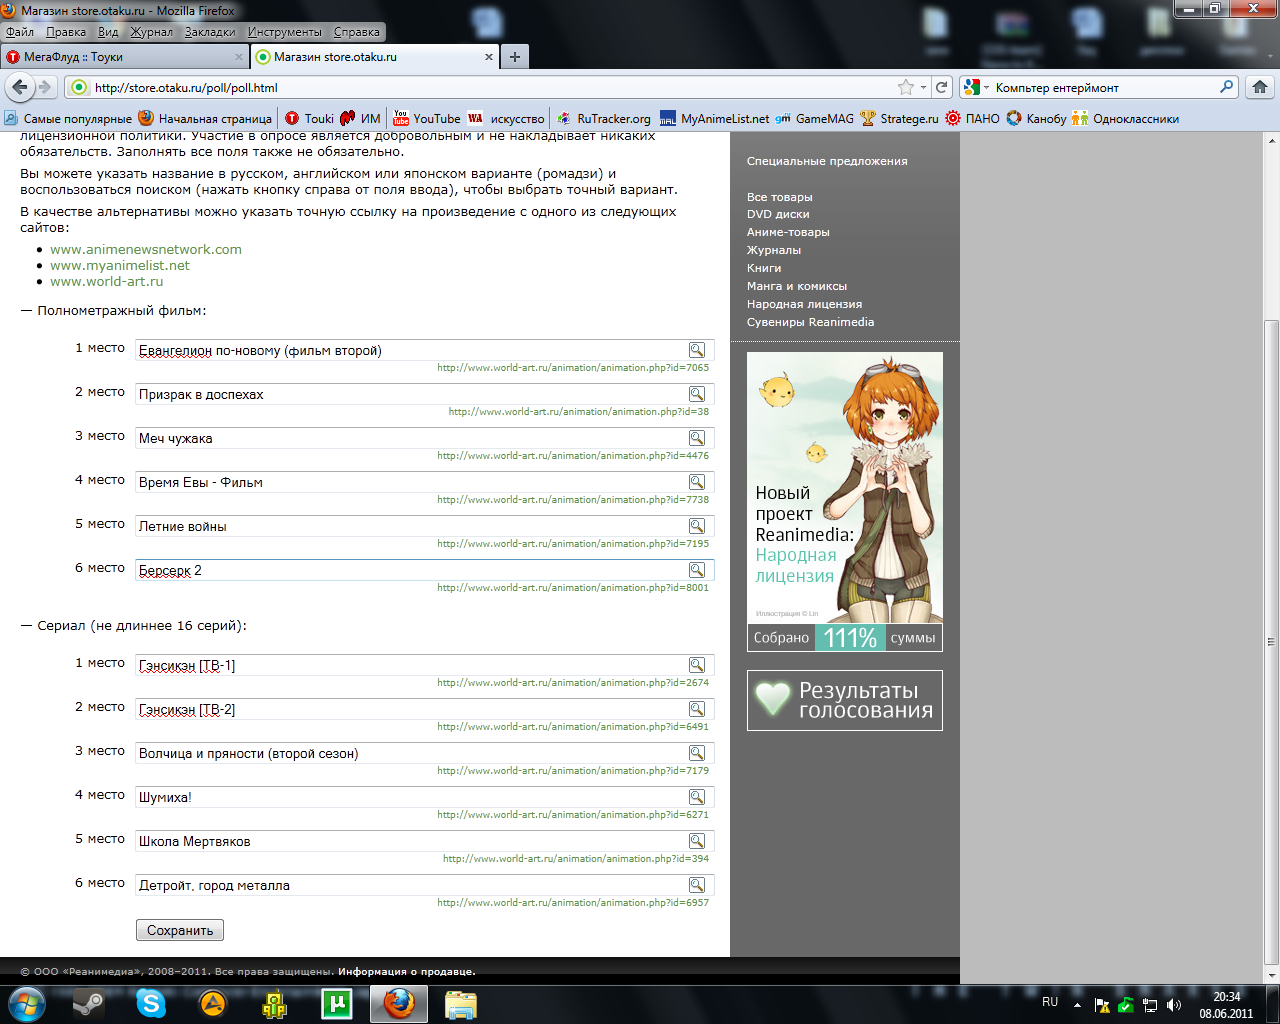Click Собрано 111% суммы progress bar
Screen dimensions: 1280x1024
coord(845,637)
